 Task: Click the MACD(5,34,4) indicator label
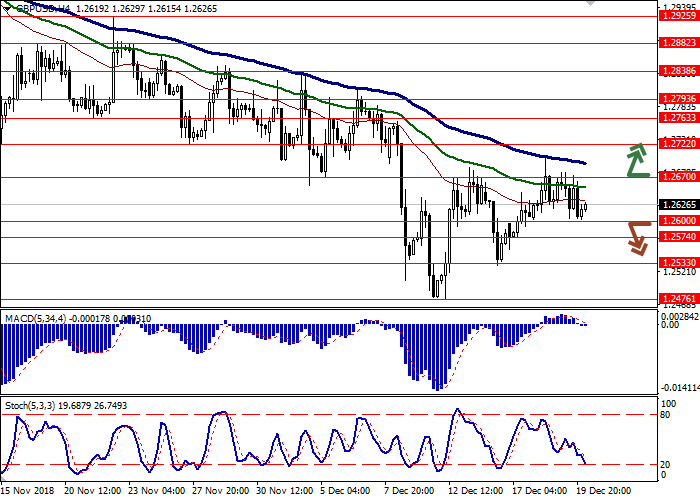tap(39, 318)
